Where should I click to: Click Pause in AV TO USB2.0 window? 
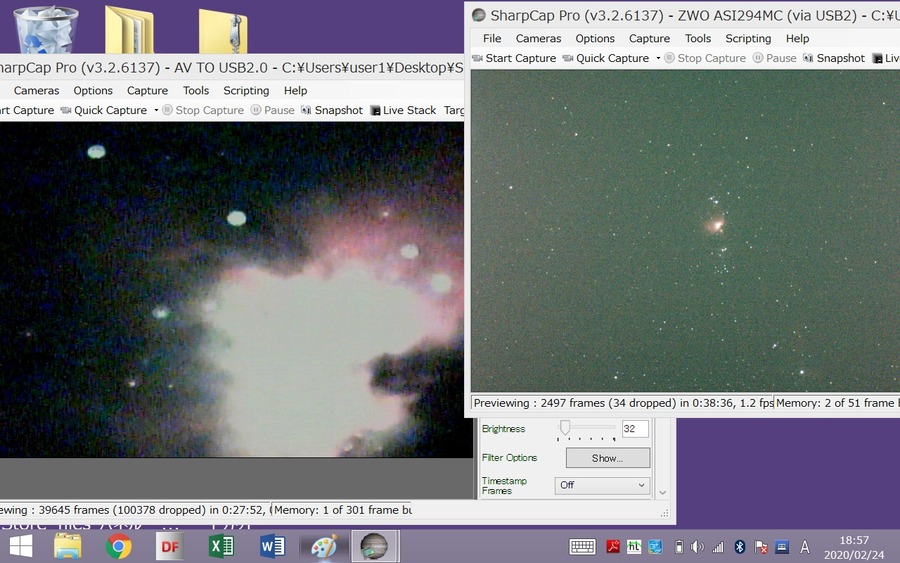(x=273, y=110)
